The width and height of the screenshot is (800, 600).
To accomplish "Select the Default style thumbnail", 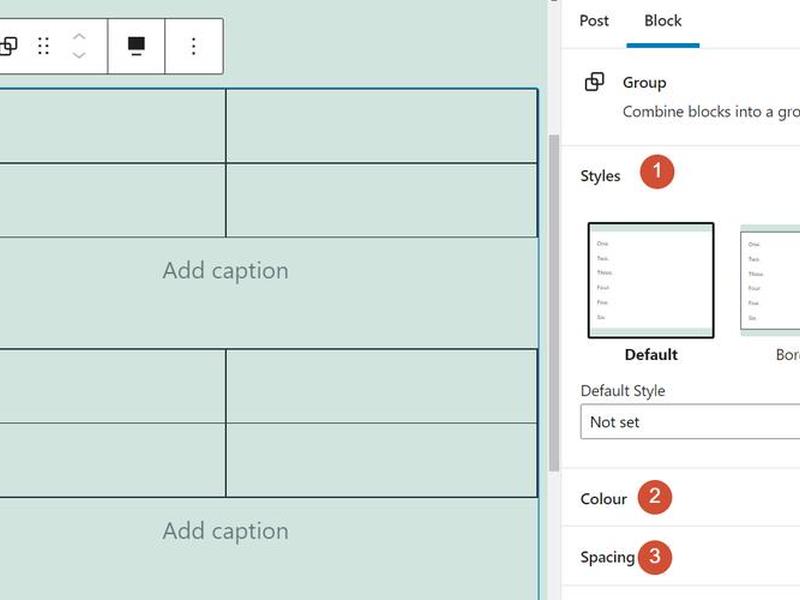I will [651, 280].
